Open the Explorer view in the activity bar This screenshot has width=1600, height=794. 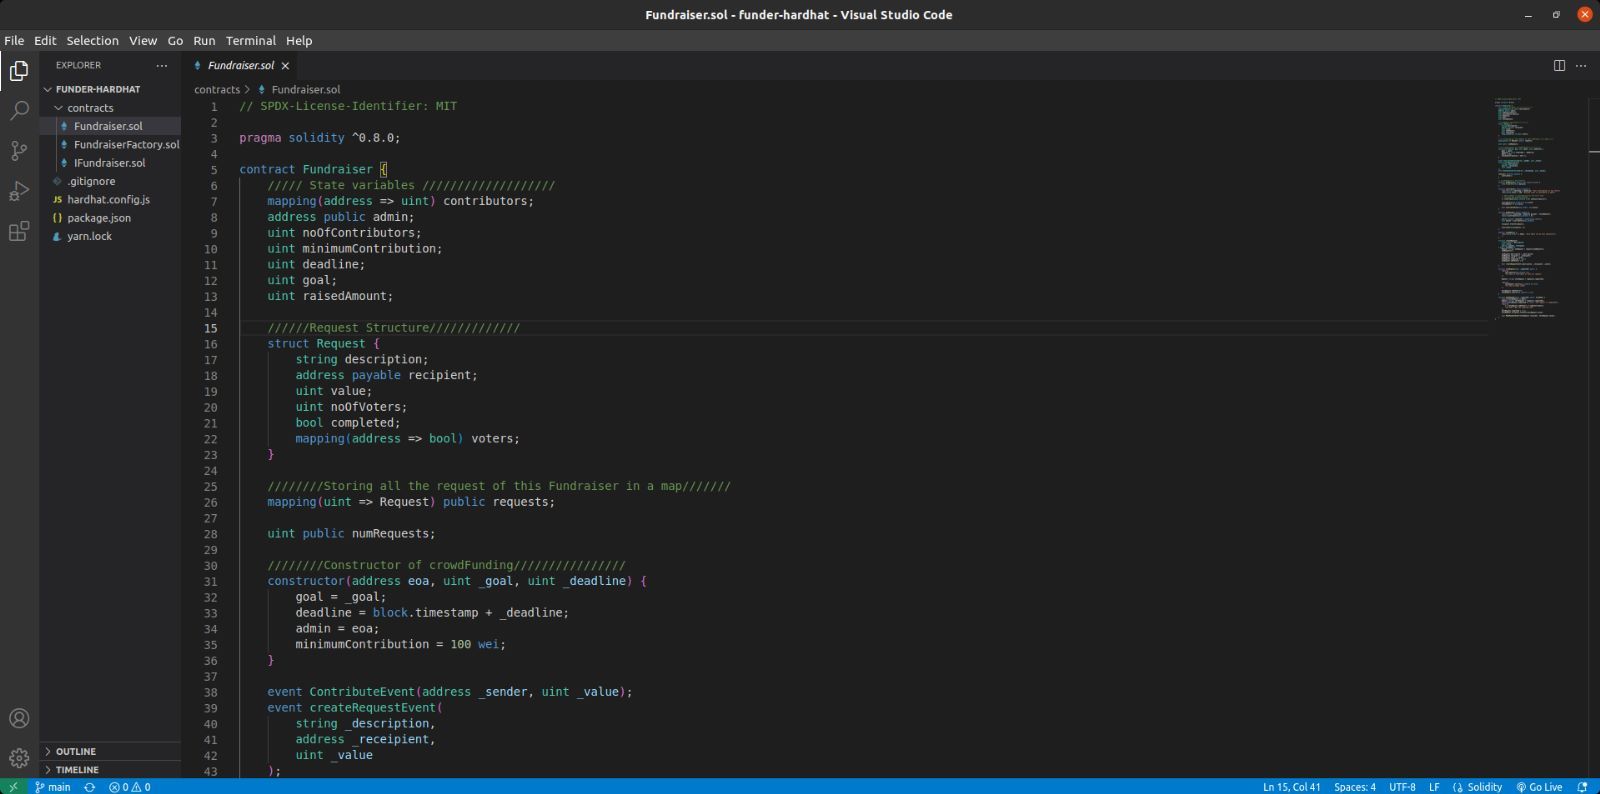click(19, 71)
